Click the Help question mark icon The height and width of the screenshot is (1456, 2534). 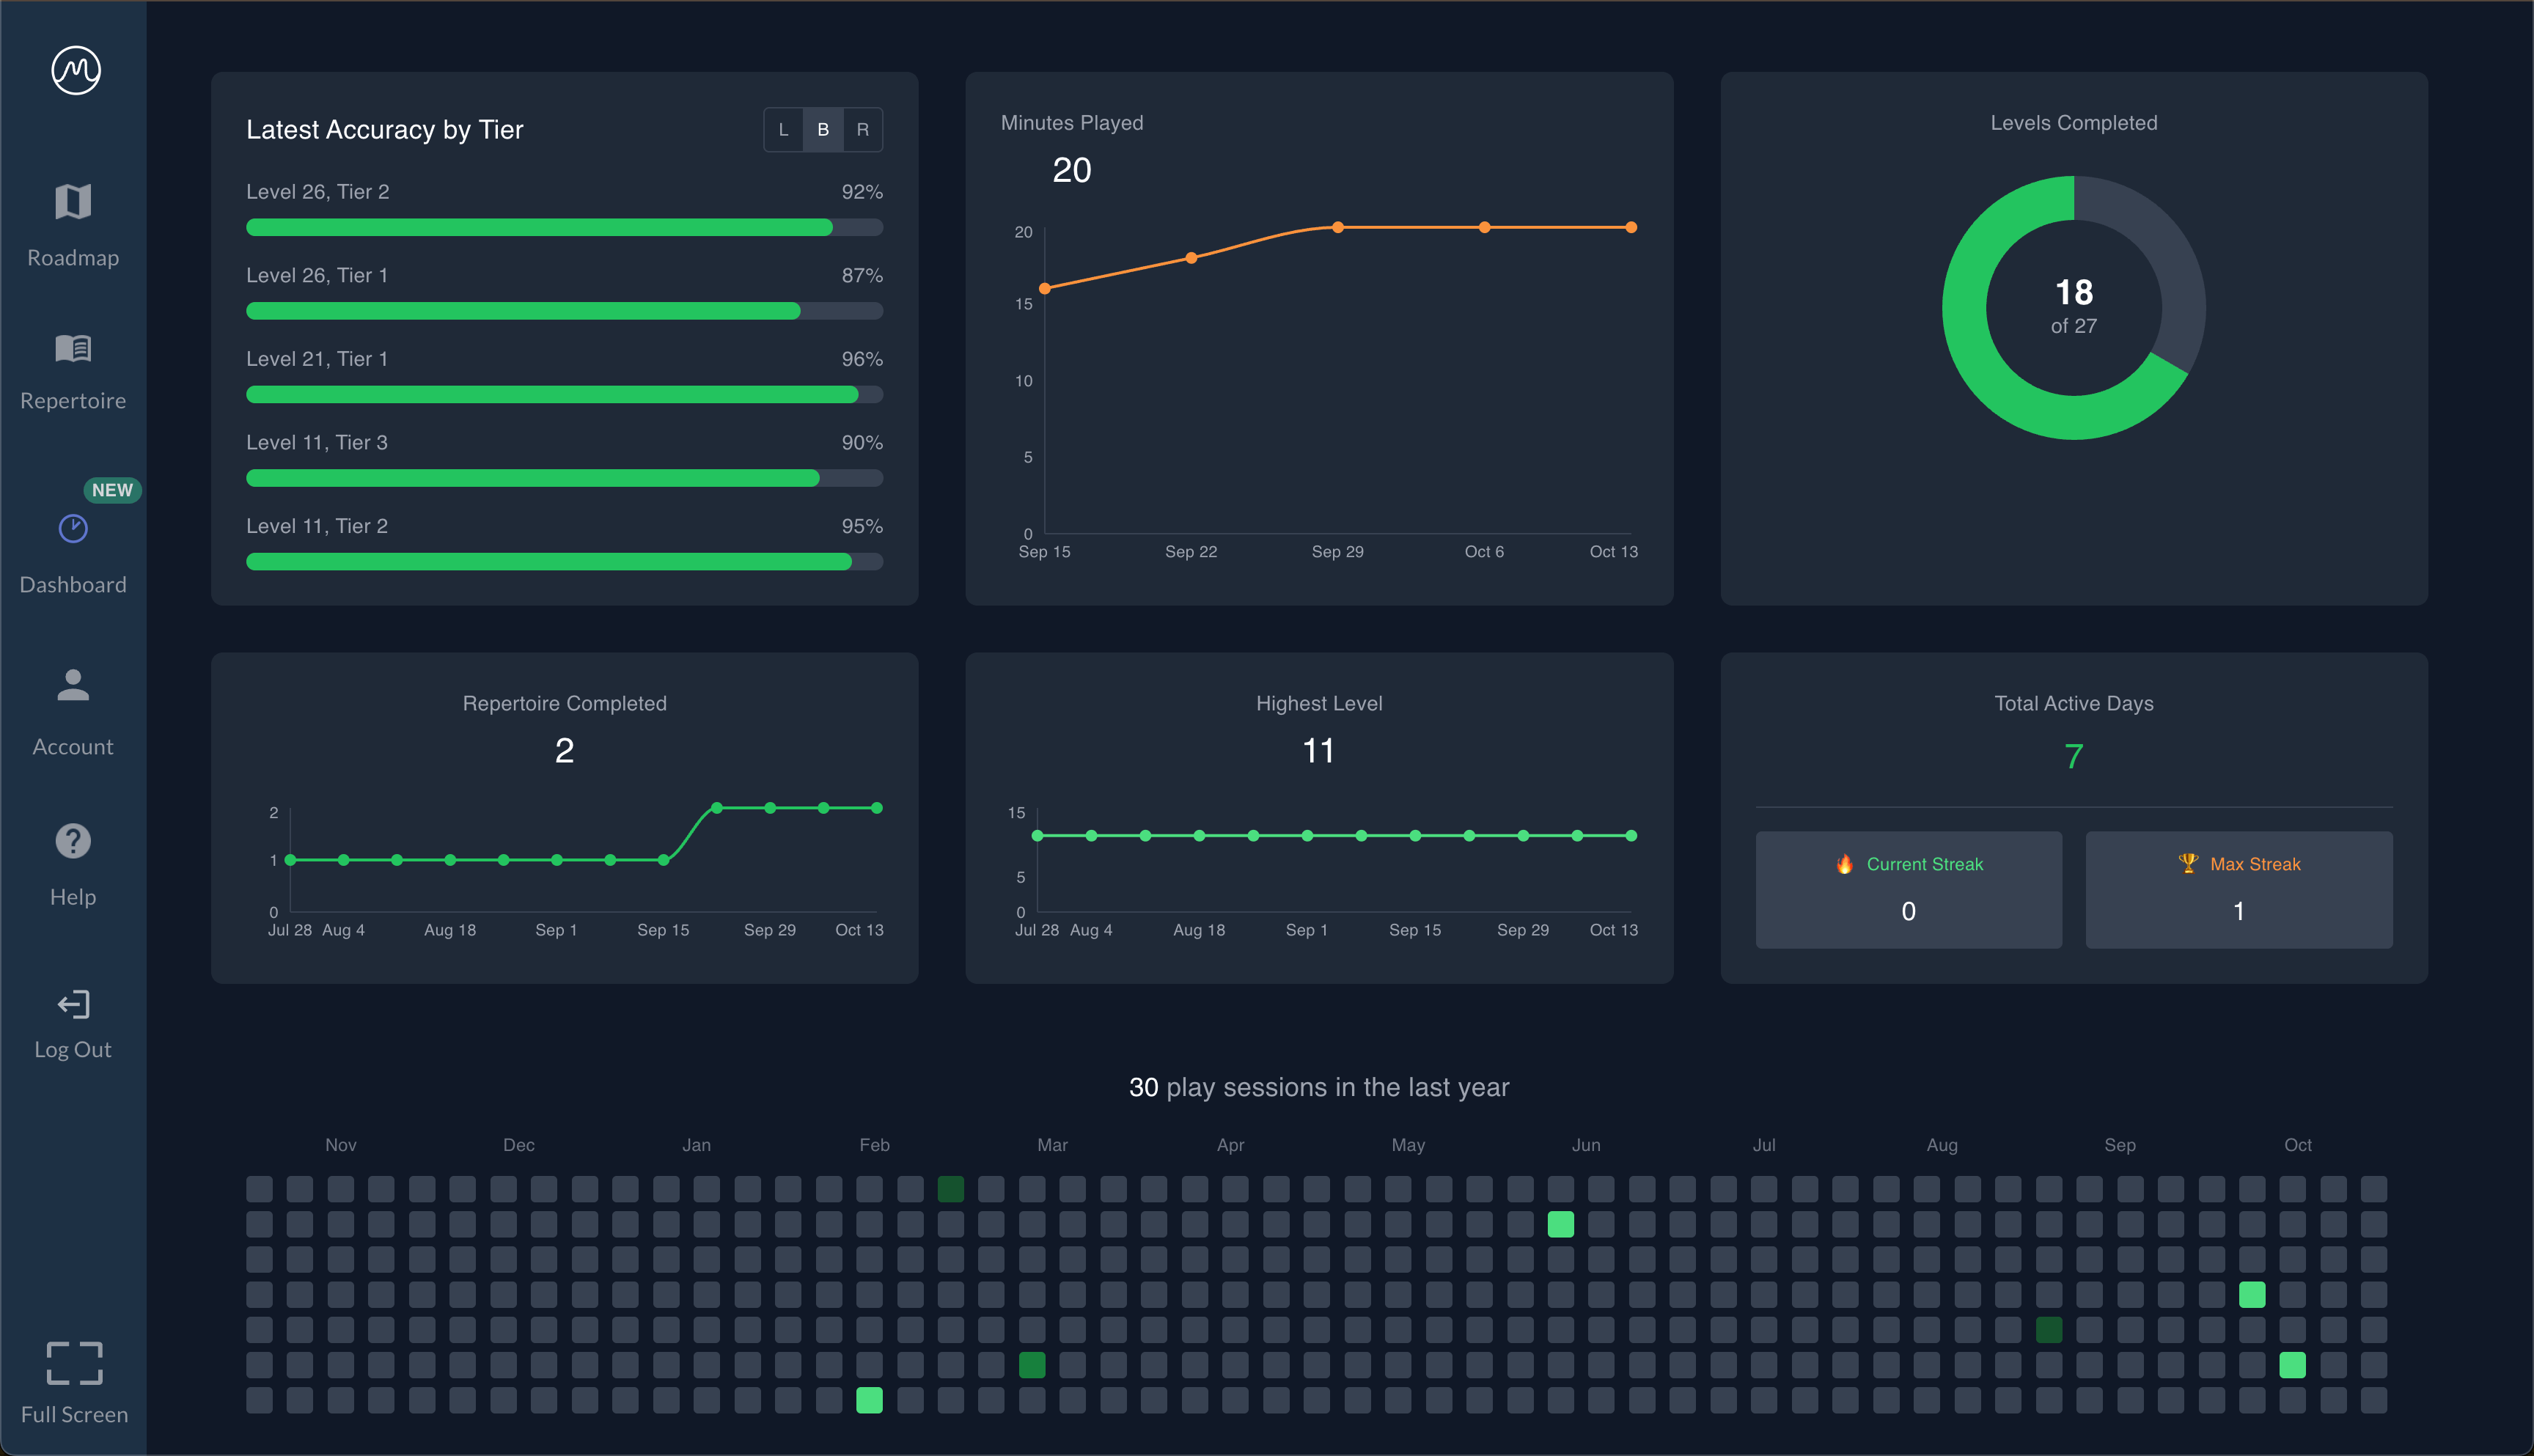(x=73, y=841)
